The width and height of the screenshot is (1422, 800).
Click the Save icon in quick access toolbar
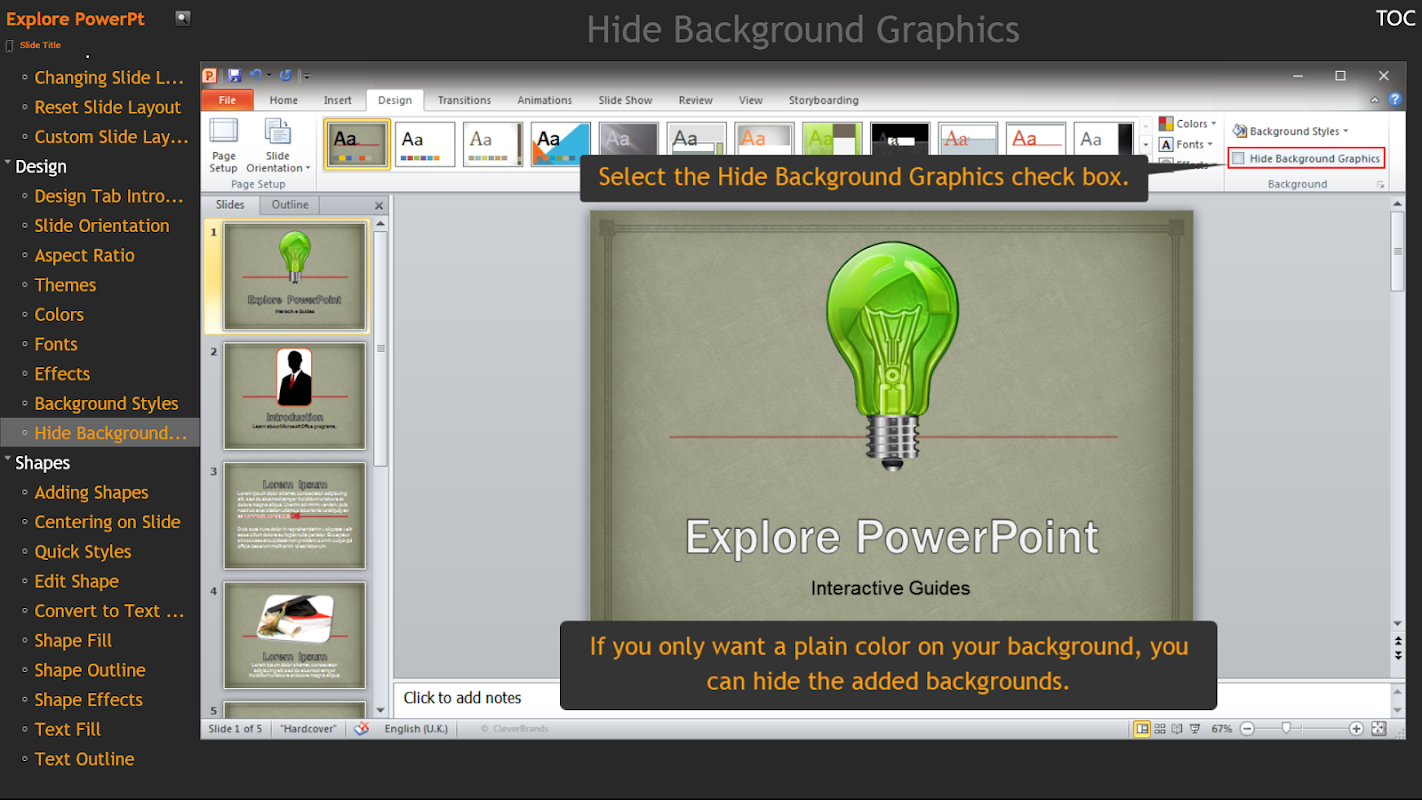pyautogui.click(x=234, y=76)
